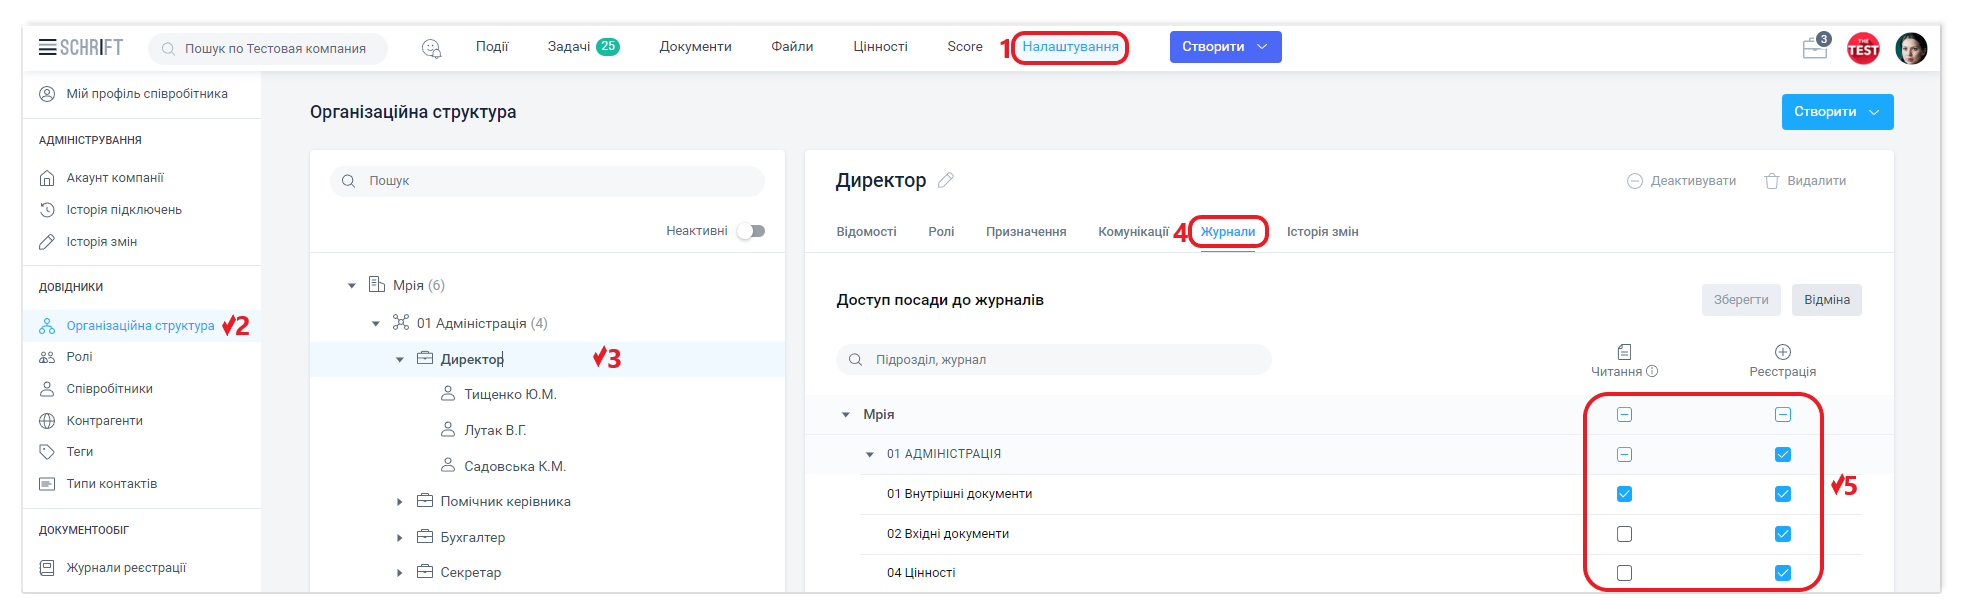
Task: Click the Видалити button
Action: coord(1805,181)
